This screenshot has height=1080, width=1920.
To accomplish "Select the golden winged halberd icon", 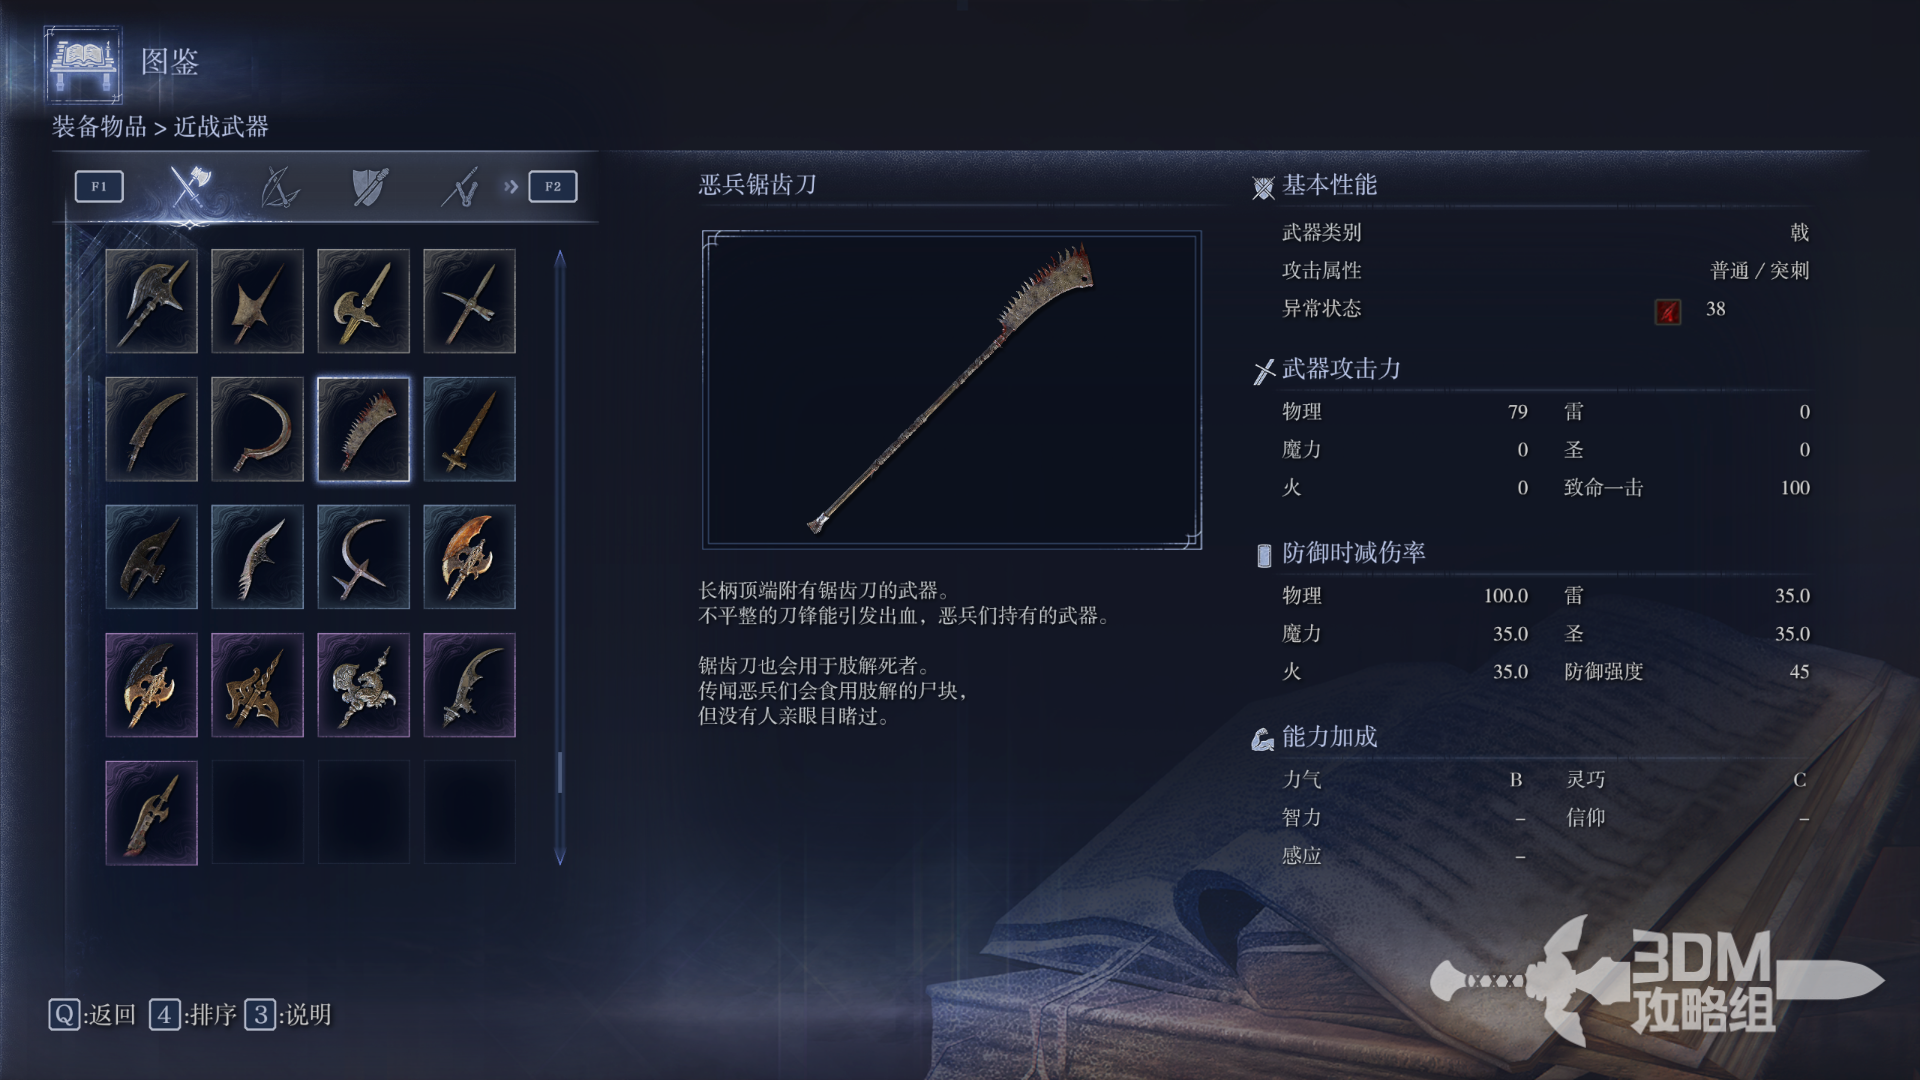I will coord(151,685).
